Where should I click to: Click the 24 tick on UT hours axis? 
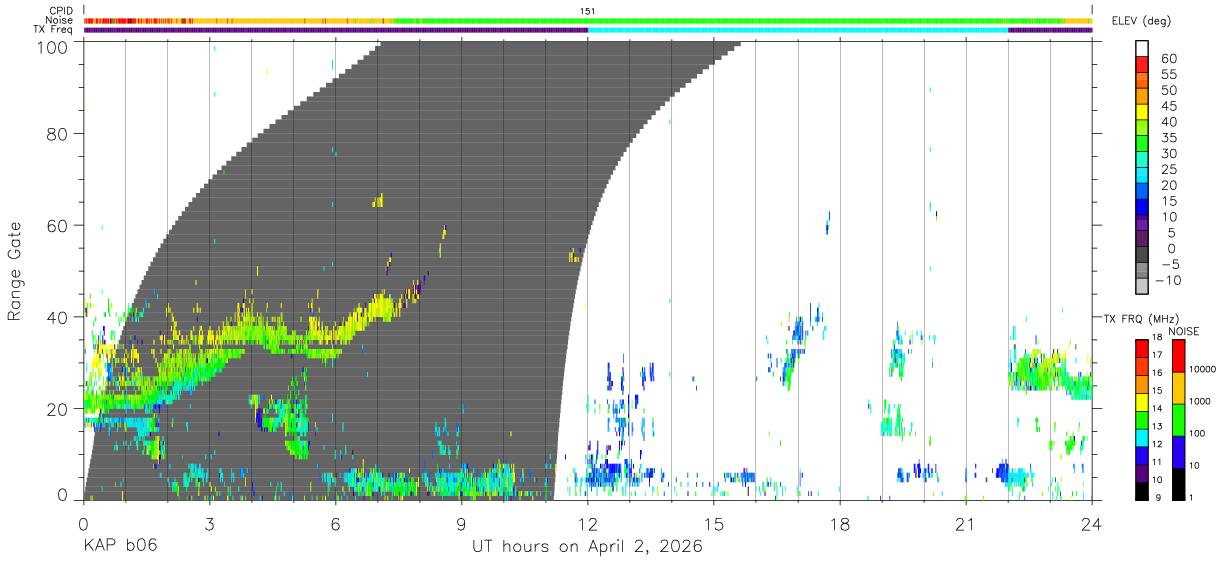click(x=1091, y=523)
